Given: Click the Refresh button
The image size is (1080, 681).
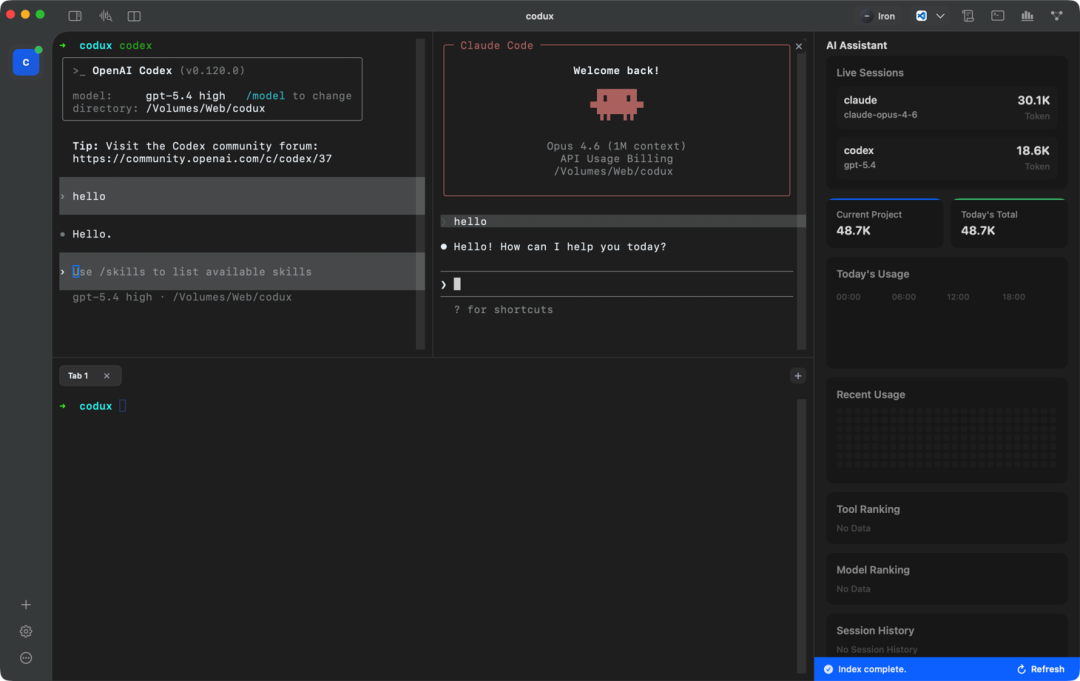Looking at the screenshot, I should 1041,669.
